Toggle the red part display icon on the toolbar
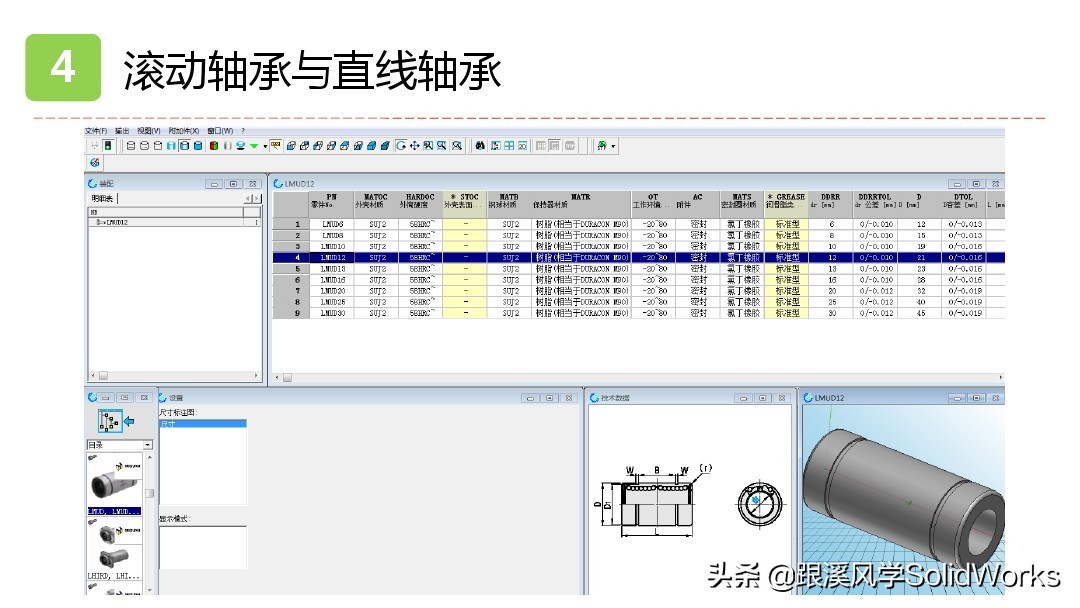This screenshot has height=608, width=1080. click(215, 146)
